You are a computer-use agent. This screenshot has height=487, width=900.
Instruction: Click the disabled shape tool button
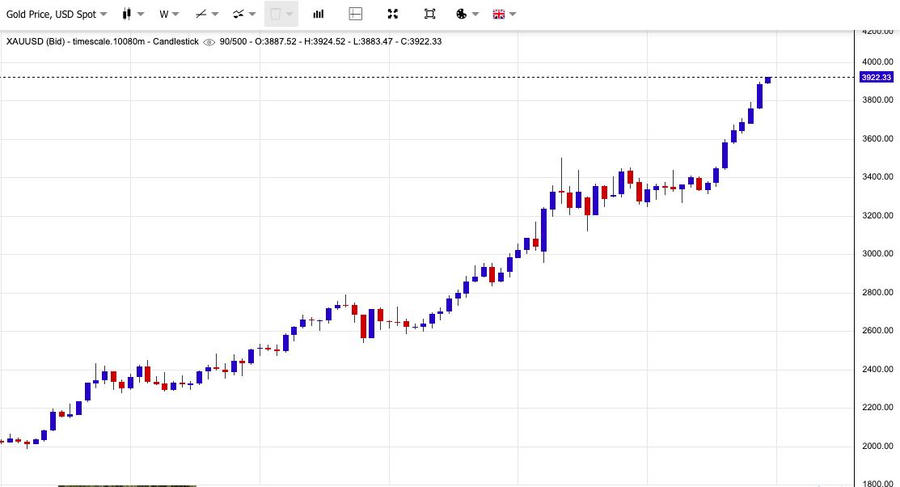point(280,15)
